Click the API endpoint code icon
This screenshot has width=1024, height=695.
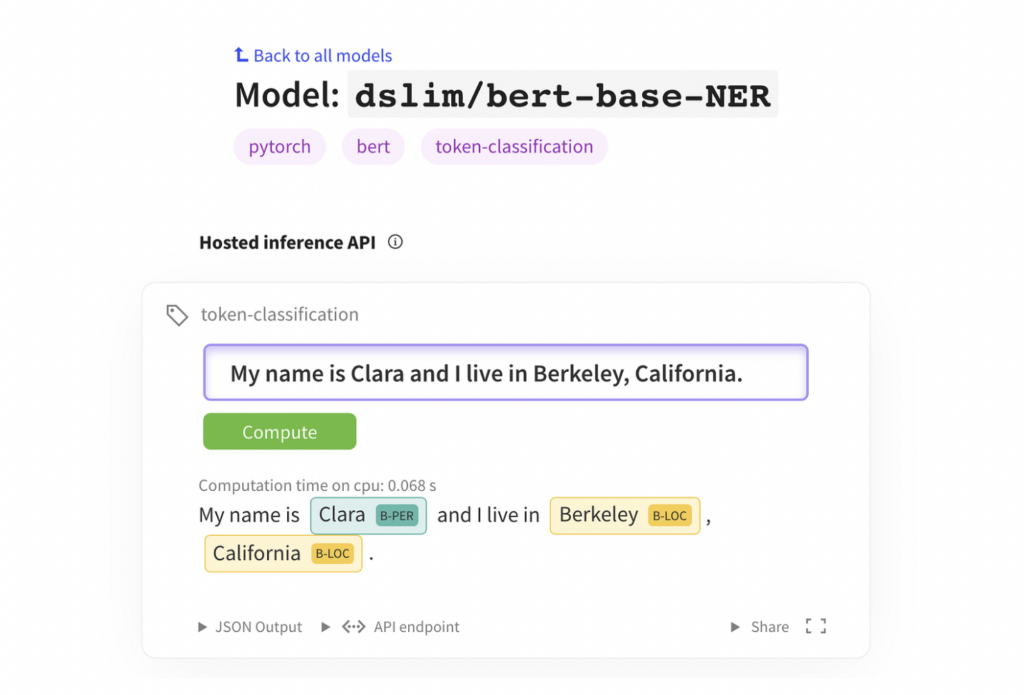click(353, 627)
